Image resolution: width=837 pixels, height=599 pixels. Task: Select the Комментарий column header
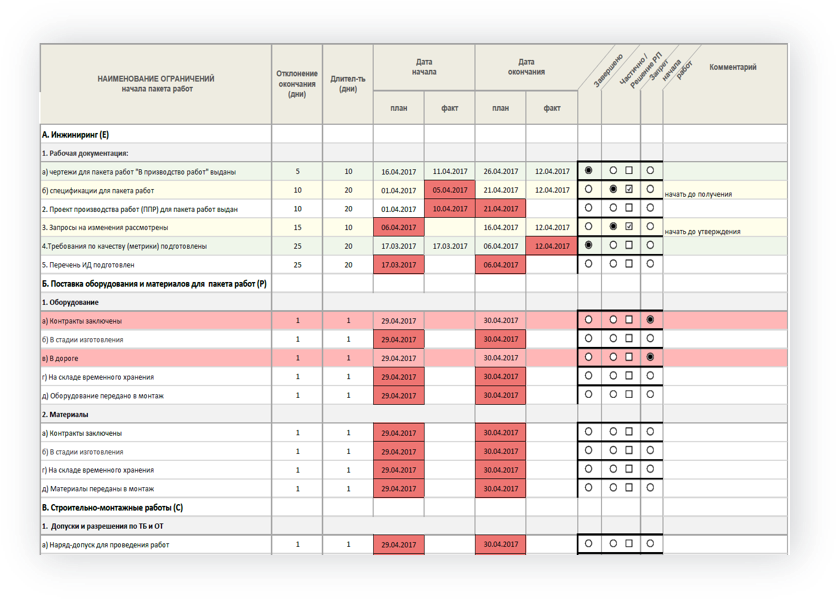pos(733,67)
